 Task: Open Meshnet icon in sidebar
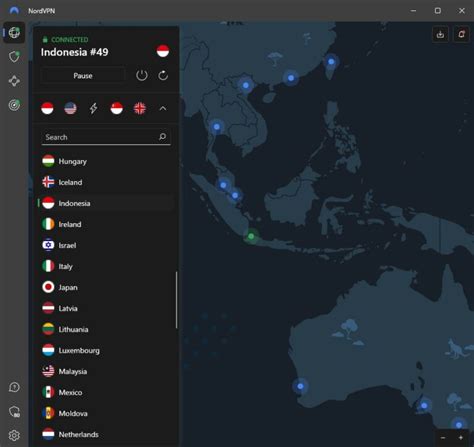14,81
